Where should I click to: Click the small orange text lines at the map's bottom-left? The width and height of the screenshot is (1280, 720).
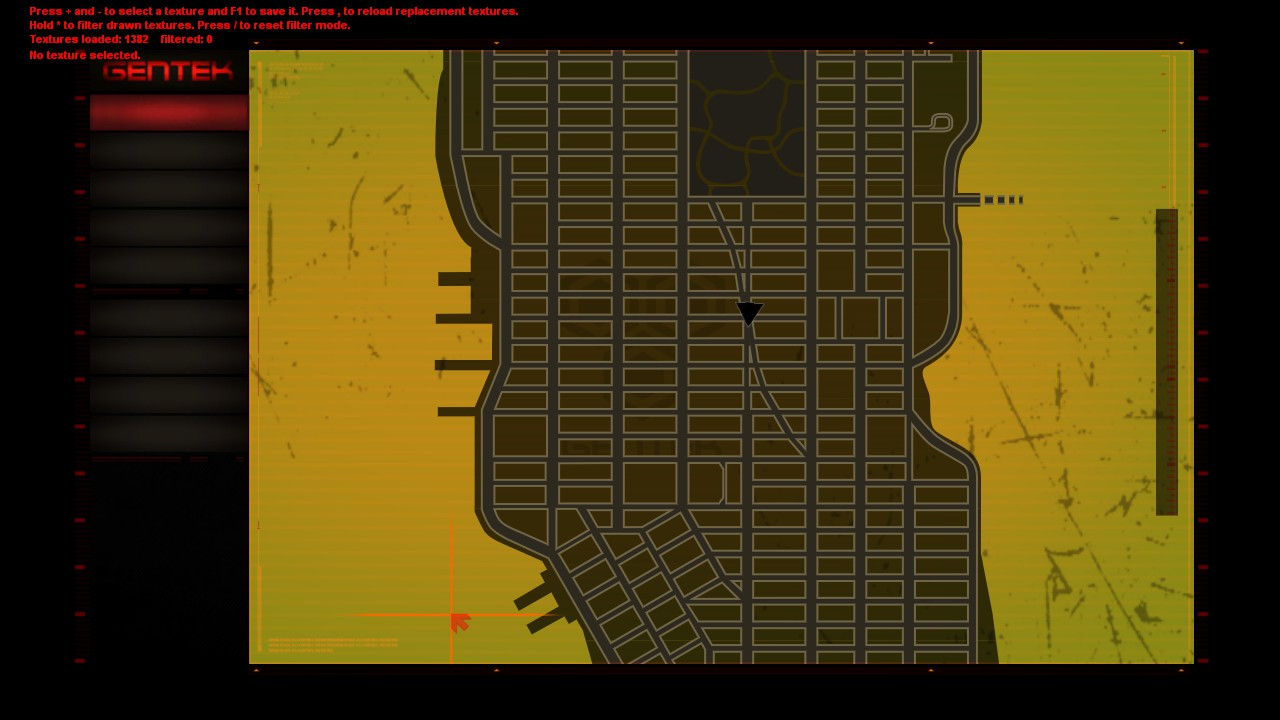pos(332,644)
